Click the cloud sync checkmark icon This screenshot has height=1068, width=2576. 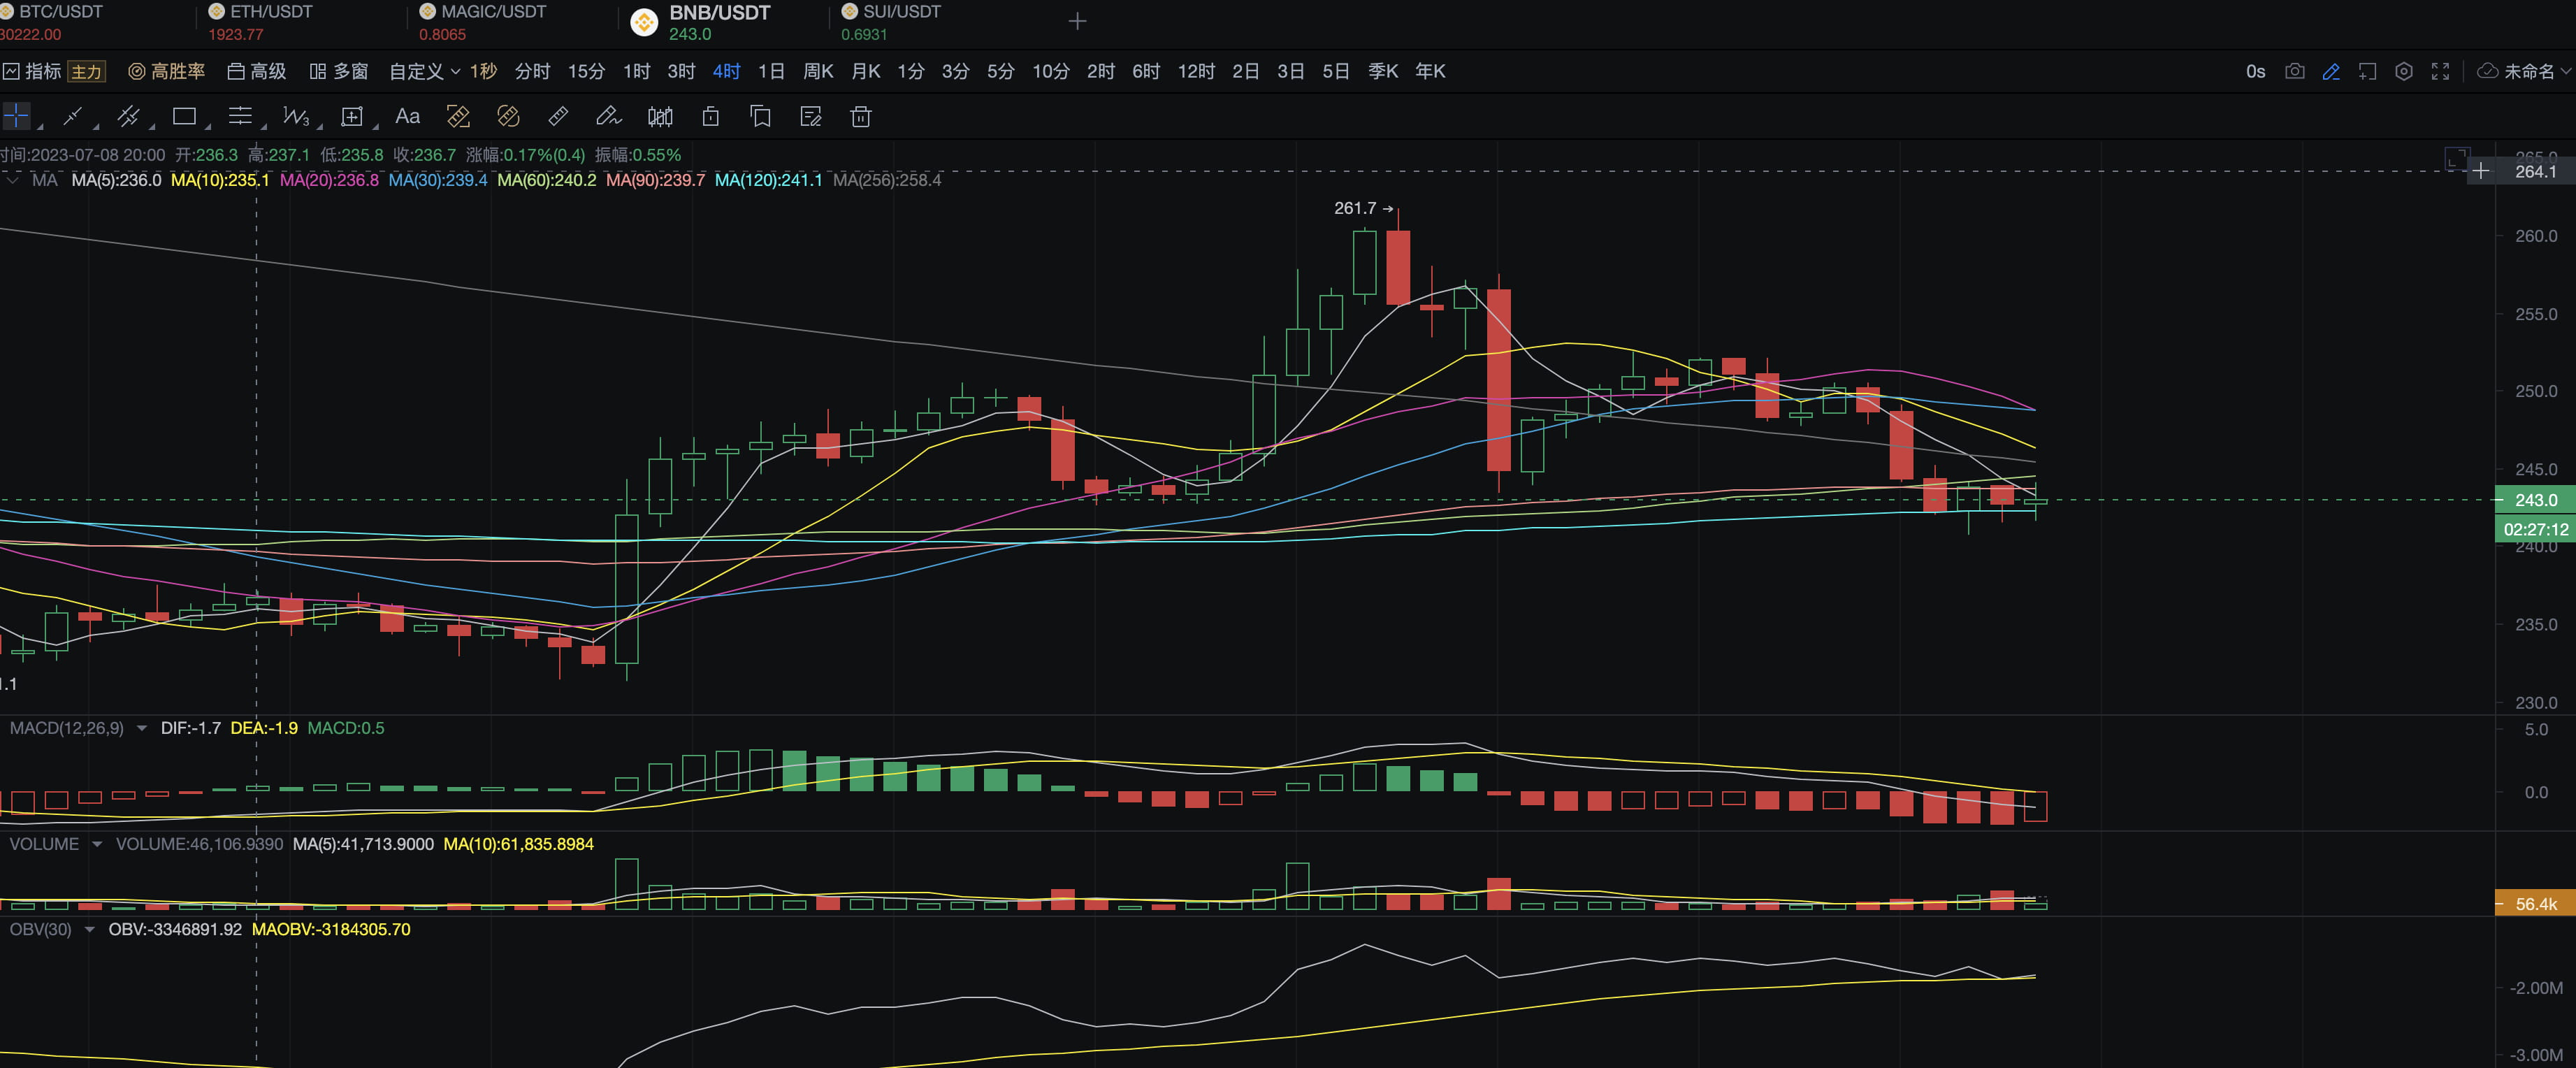(2487, 71)
